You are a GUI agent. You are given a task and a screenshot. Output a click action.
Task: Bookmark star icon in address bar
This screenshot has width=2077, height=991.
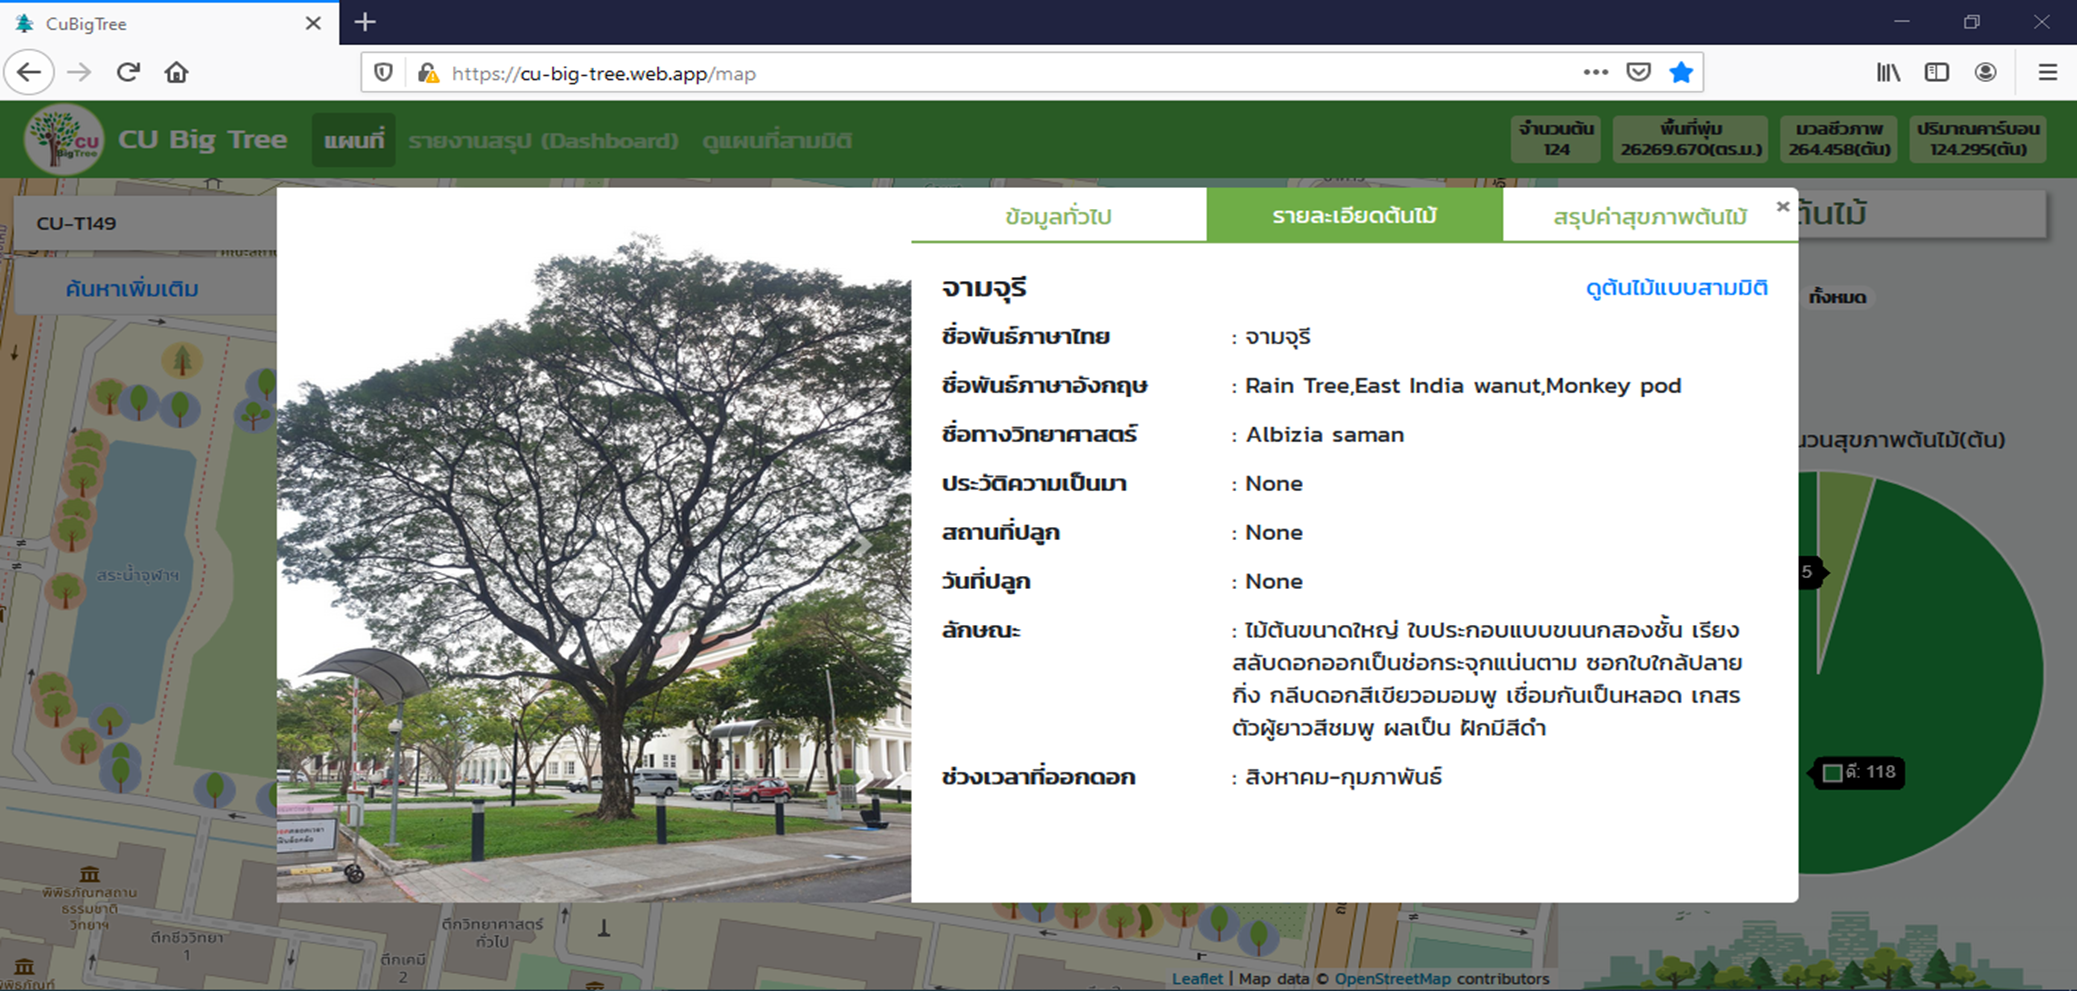click(1681, 73)
